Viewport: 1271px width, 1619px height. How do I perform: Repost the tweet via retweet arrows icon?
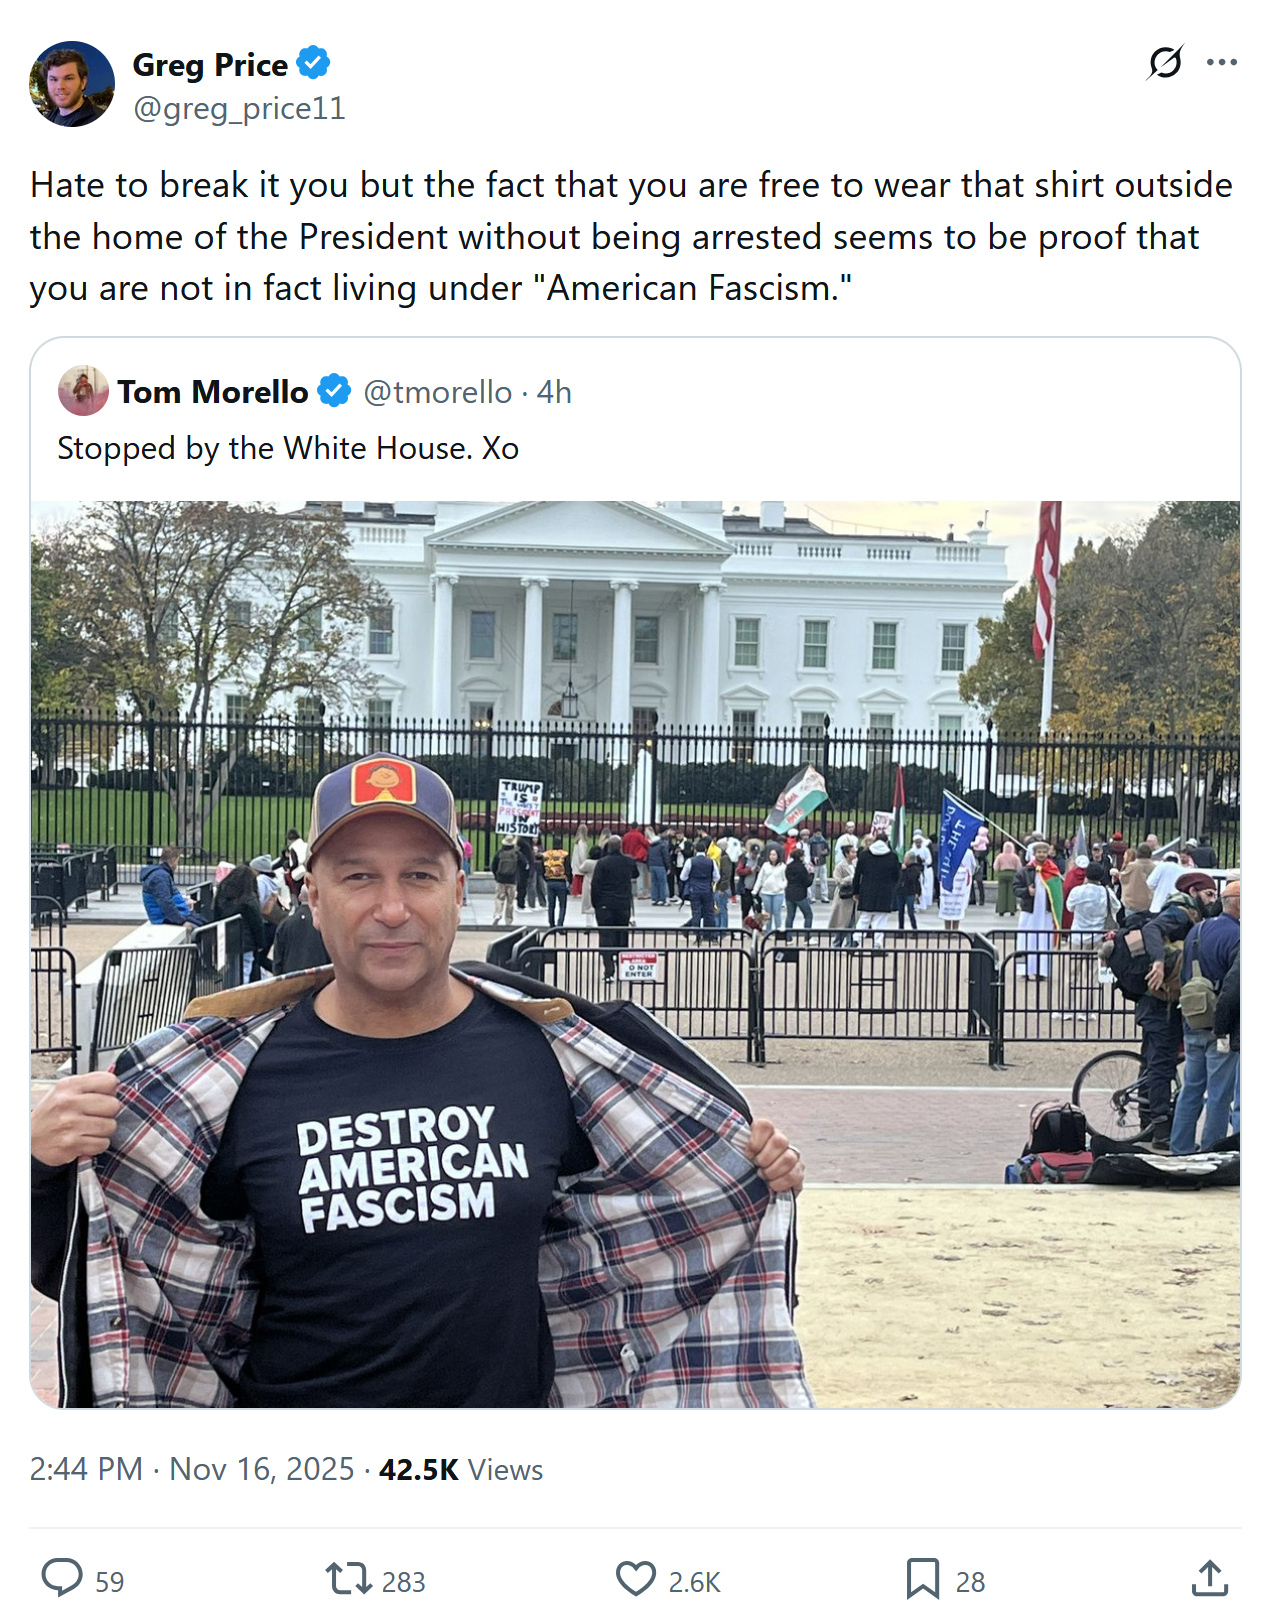[348, 1579]
